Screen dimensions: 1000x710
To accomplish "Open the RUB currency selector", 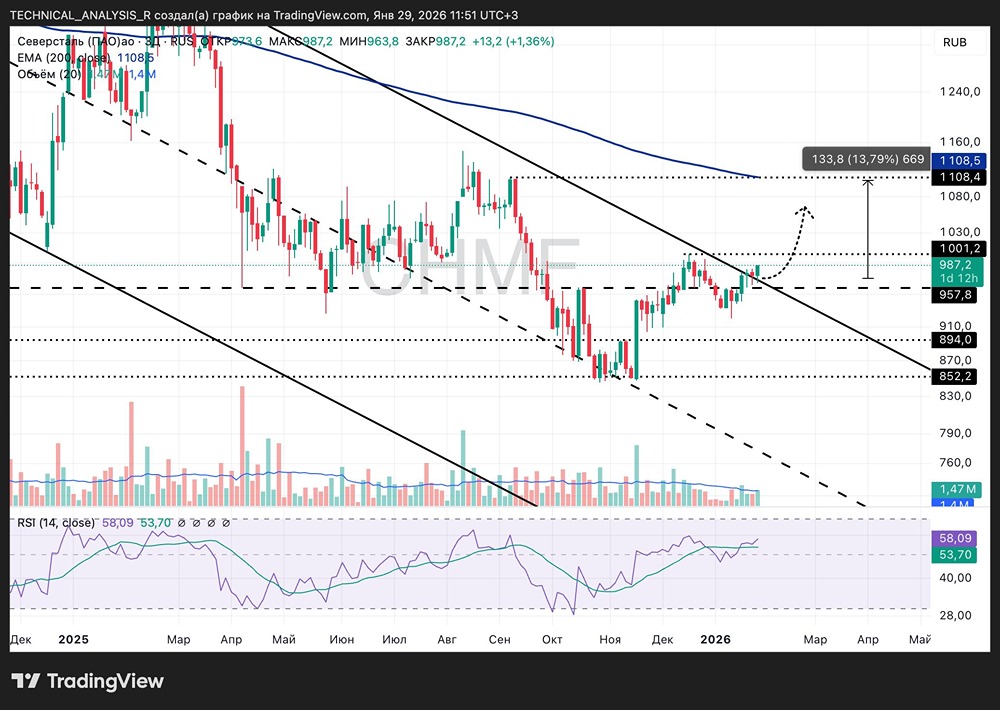I will pyautogui.click(x=954, y=42).
